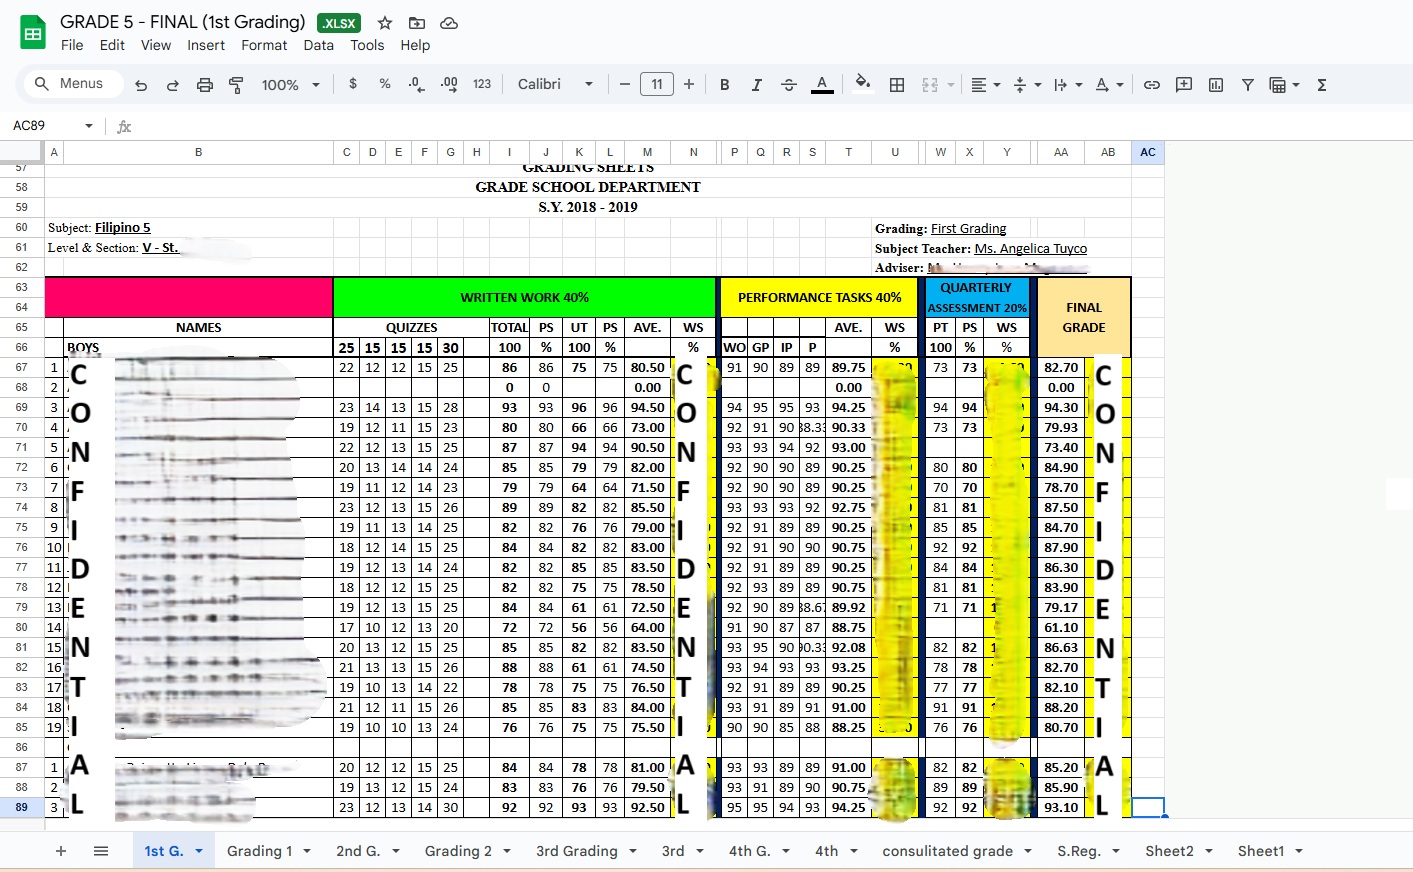Image resolution: width=1413 pixels, height=872 pixels.
Task: Increase decimal places
Action: 449,84
